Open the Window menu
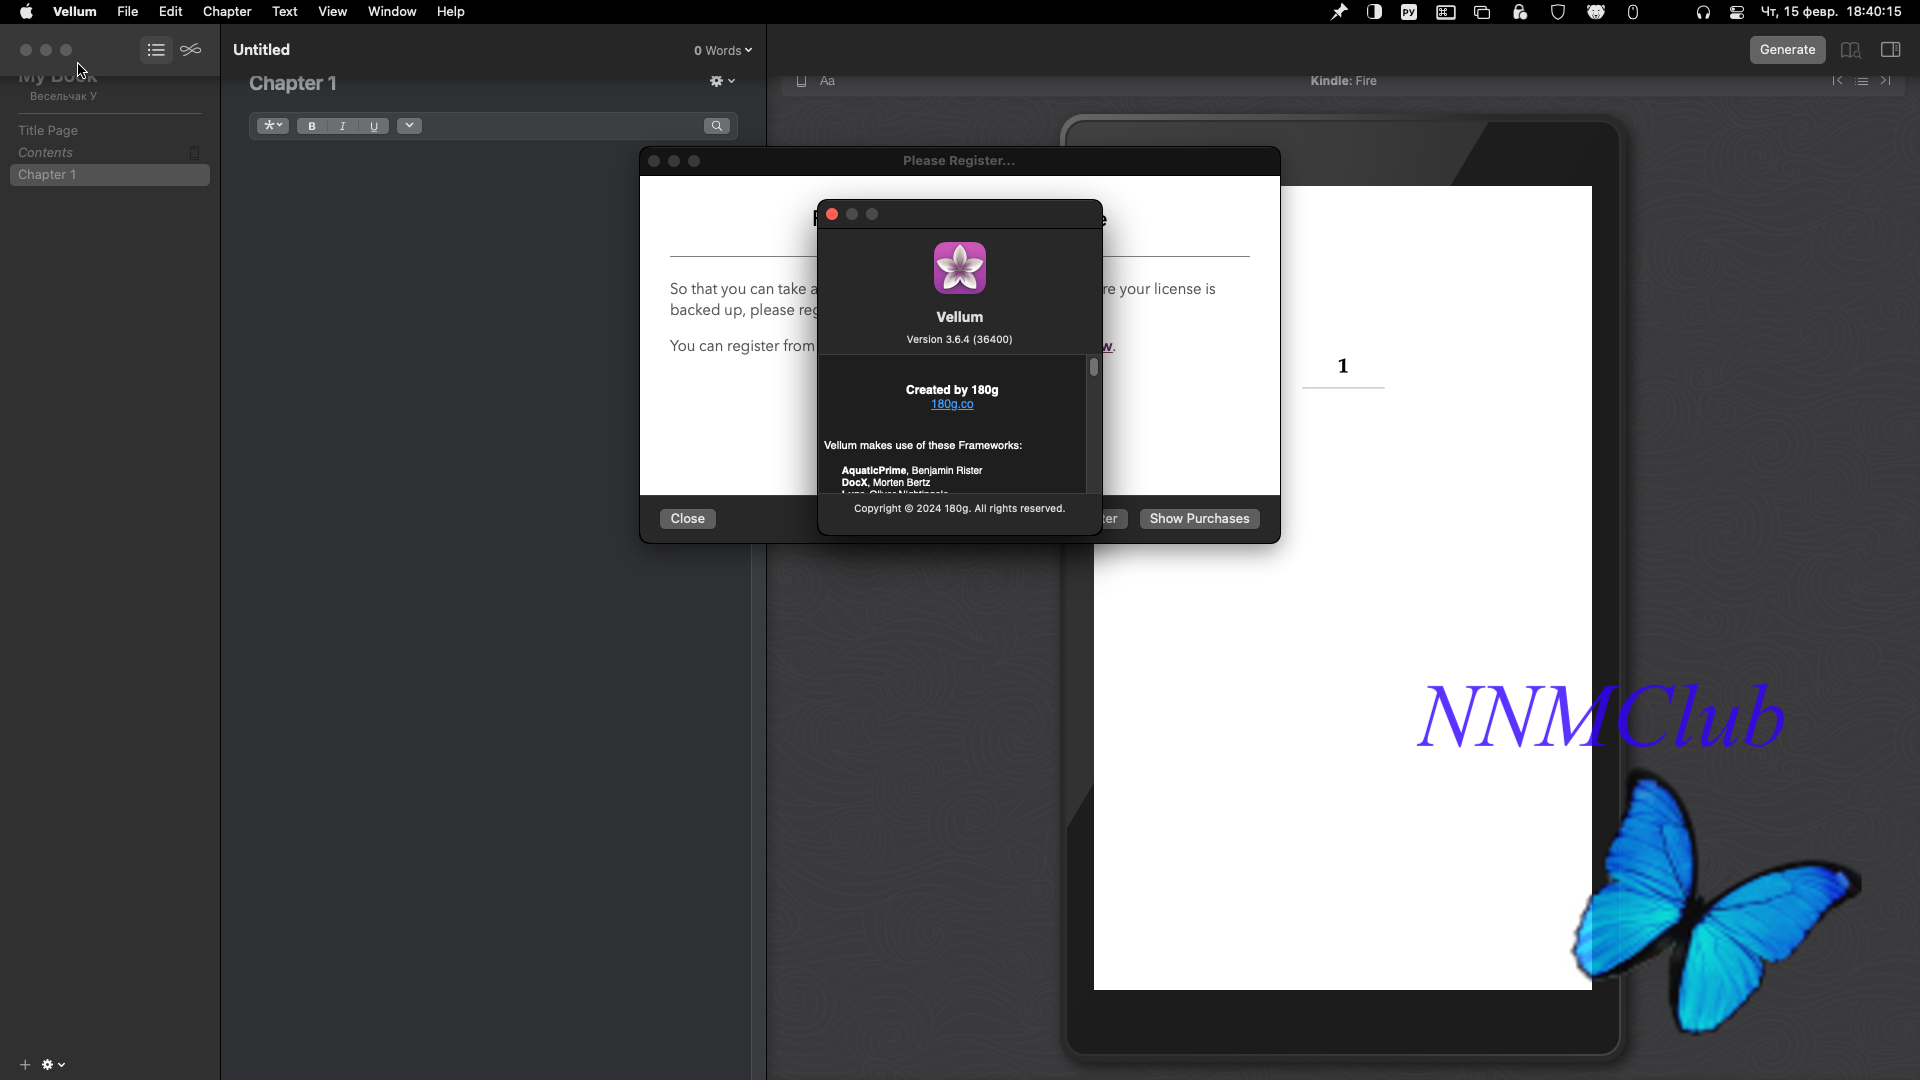Image resolution: width=1920 pixels, height=1080 pixels. click(x=392, y=12)
